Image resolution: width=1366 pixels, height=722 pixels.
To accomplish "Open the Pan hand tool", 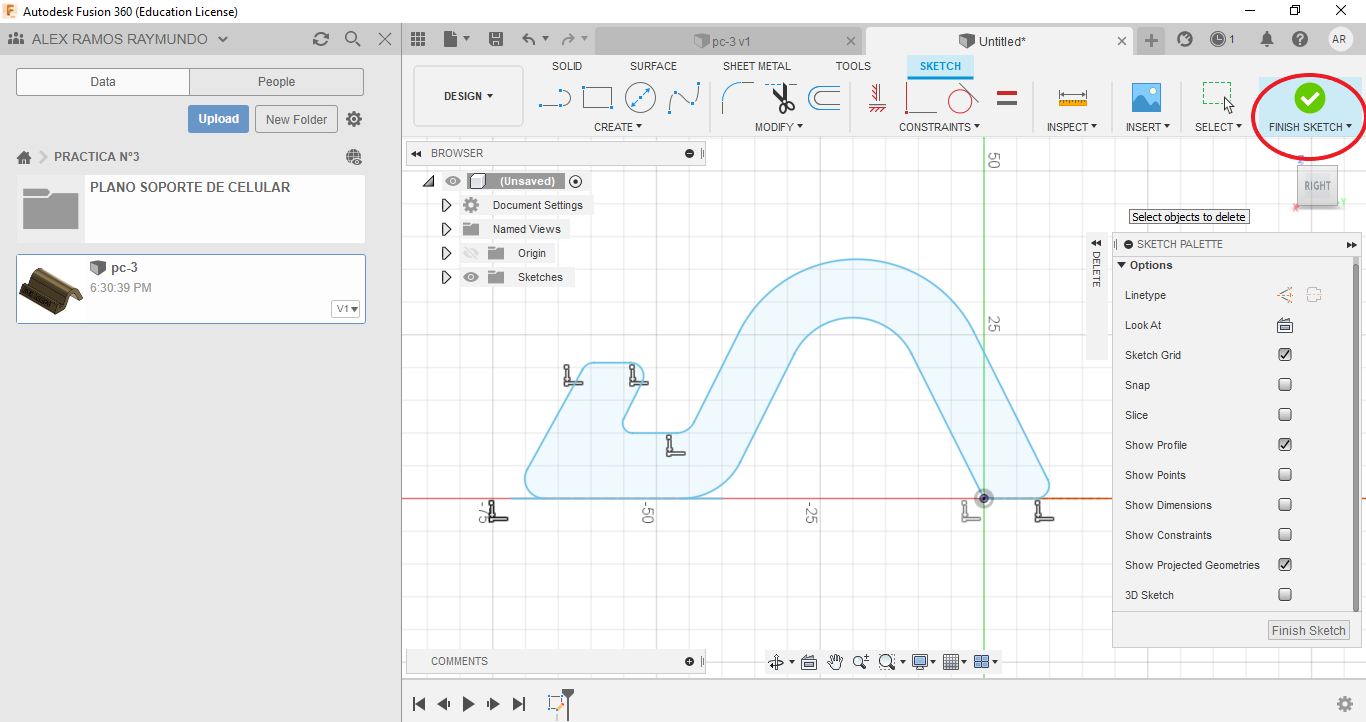I will coord(835,662).
